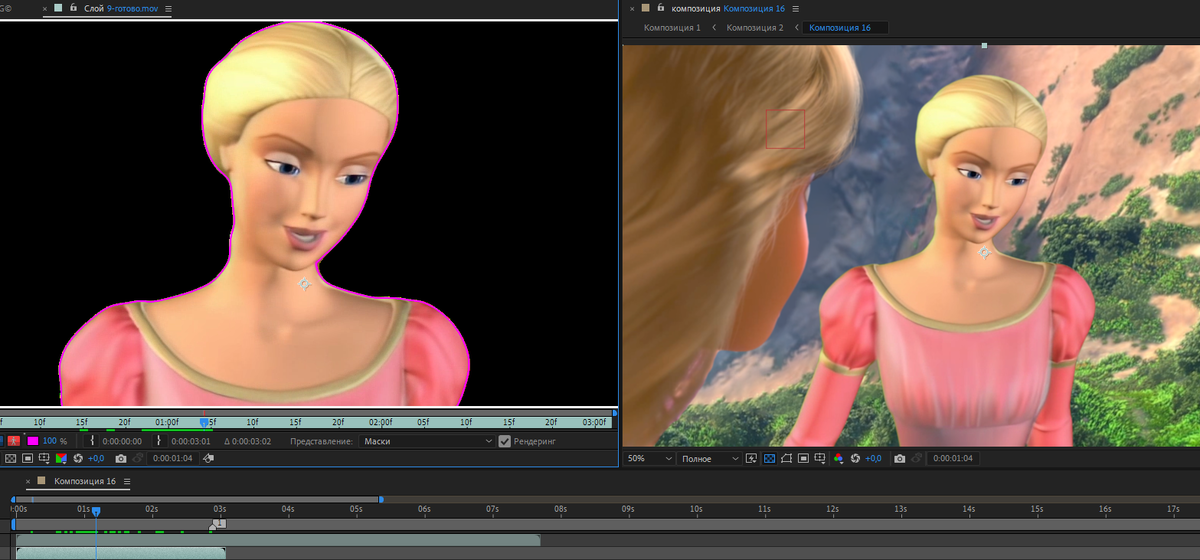Open the channel display RGB icon in layer panel

61,458
